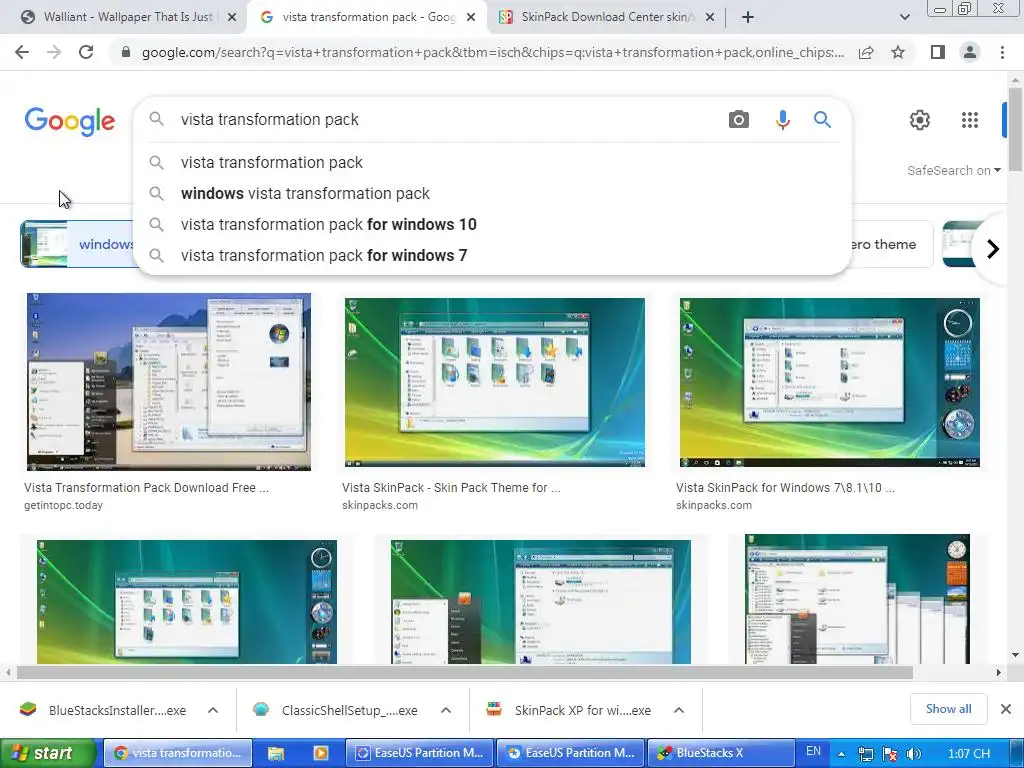1024x768 pixels.
Task: Click the taskbar clock 1:07 CH
Action: pyautogui.click(x=969, y=754)
